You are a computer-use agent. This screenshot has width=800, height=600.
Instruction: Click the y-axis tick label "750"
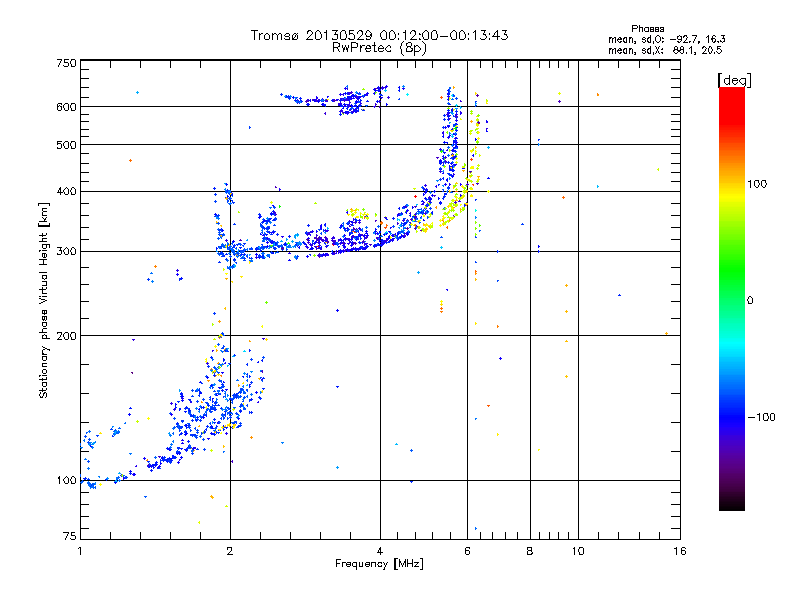66,63
